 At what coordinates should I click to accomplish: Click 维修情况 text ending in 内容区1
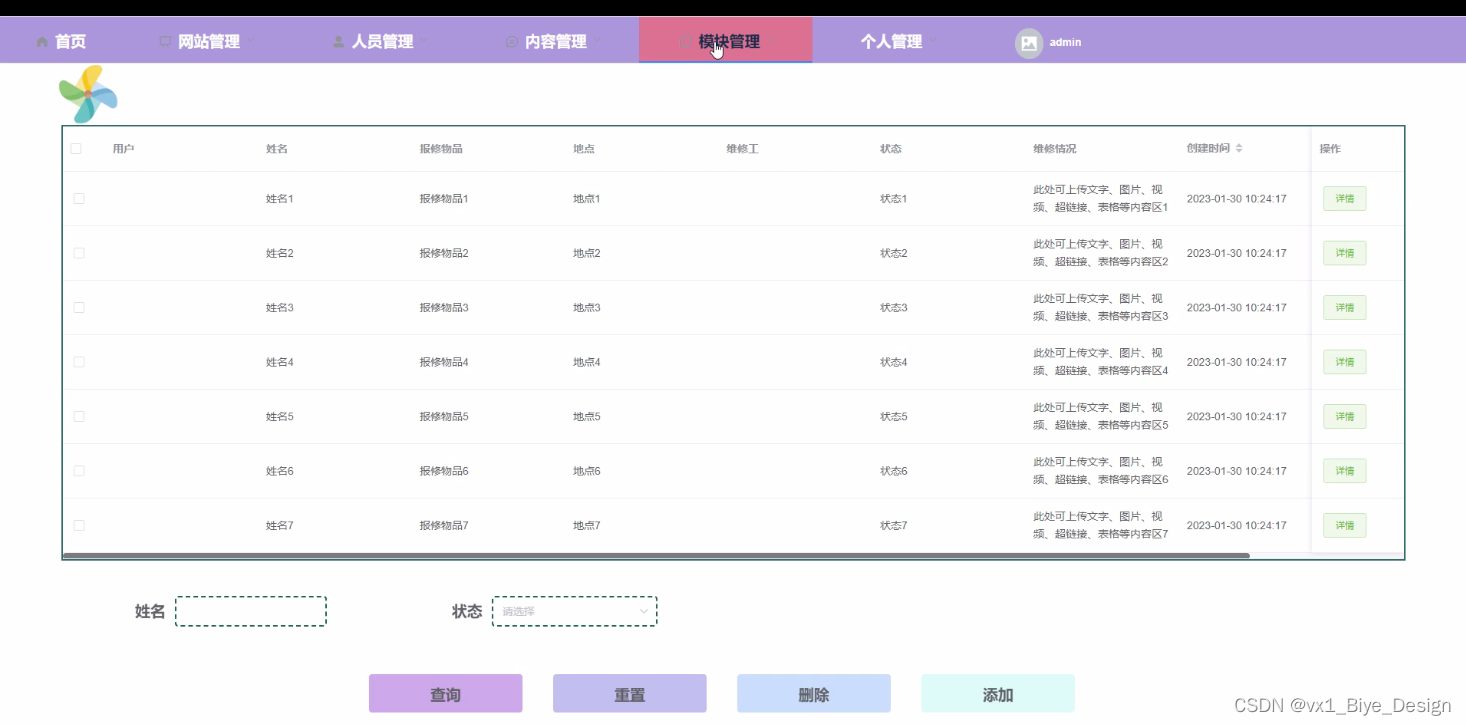(1101, 198)
